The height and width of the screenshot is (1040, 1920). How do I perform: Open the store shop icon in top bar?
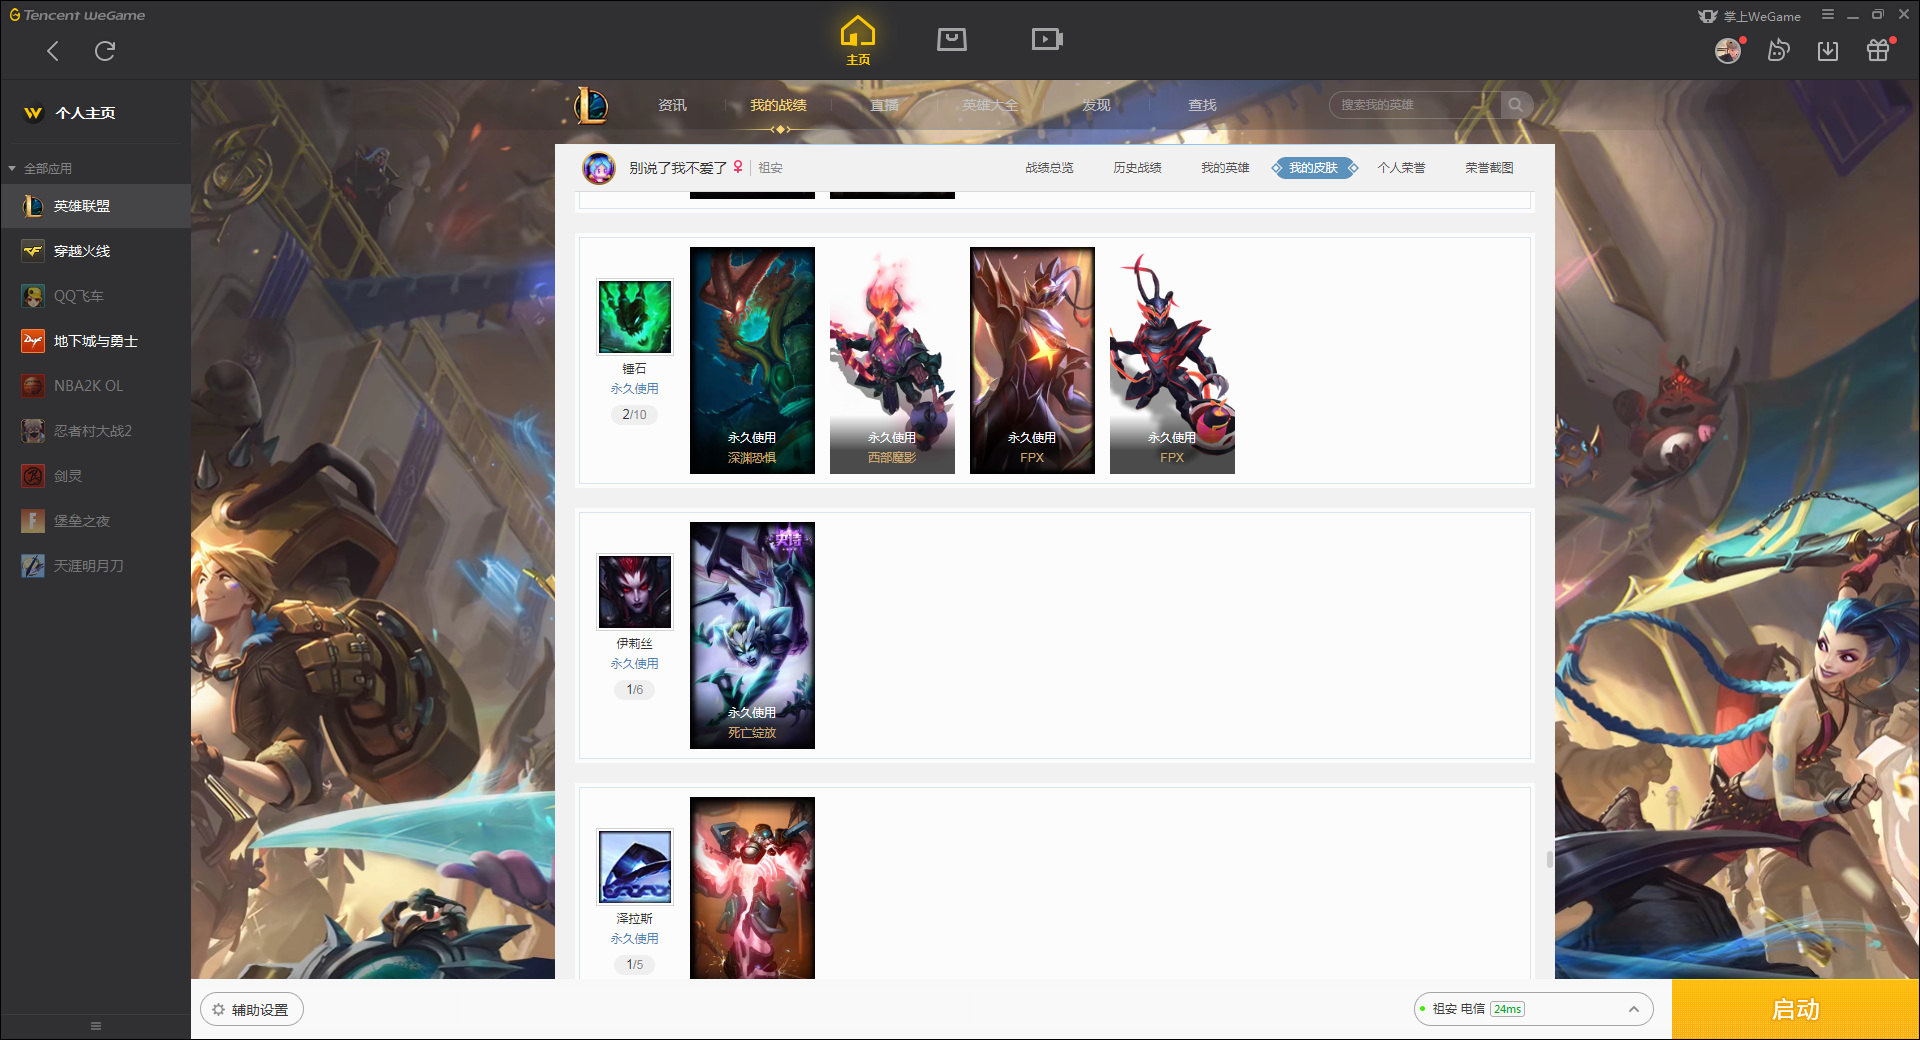point(952,39)
